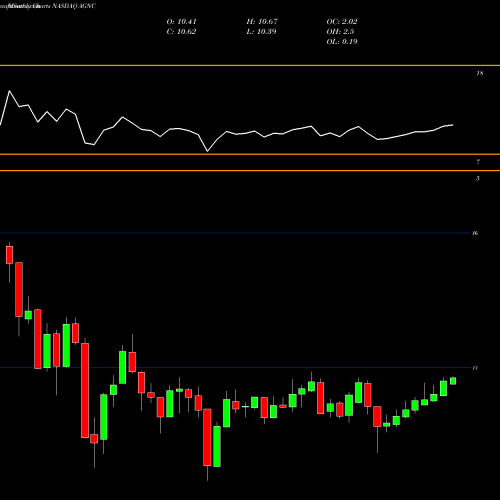
Task: Click the '11' price axis label
Action: pyautogui.click(x=475, y=368)
